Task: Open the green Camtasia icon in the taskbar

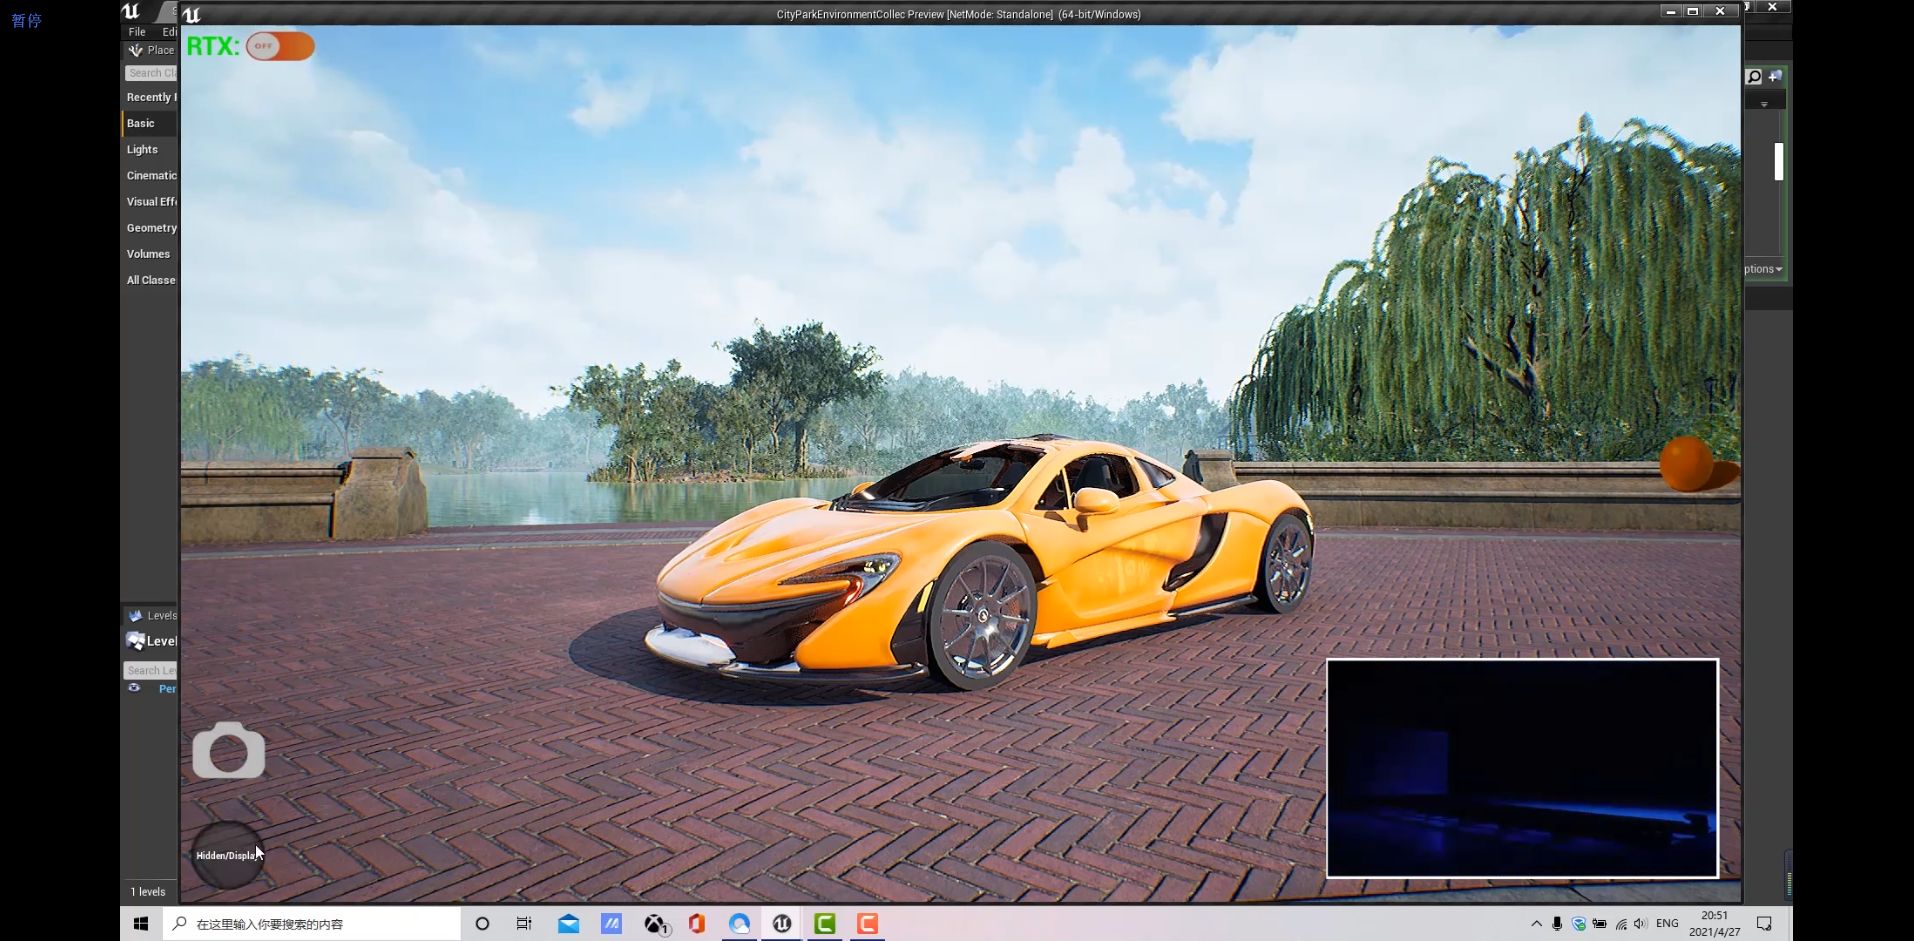Action: pyautogui.click(x=825, y=923)
